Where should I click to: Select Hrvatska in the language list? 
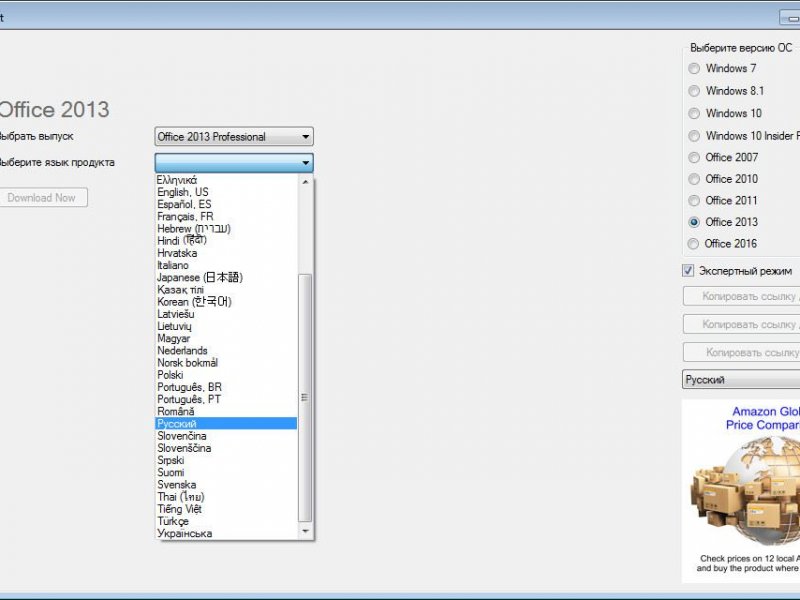click(x=226, y=253)
